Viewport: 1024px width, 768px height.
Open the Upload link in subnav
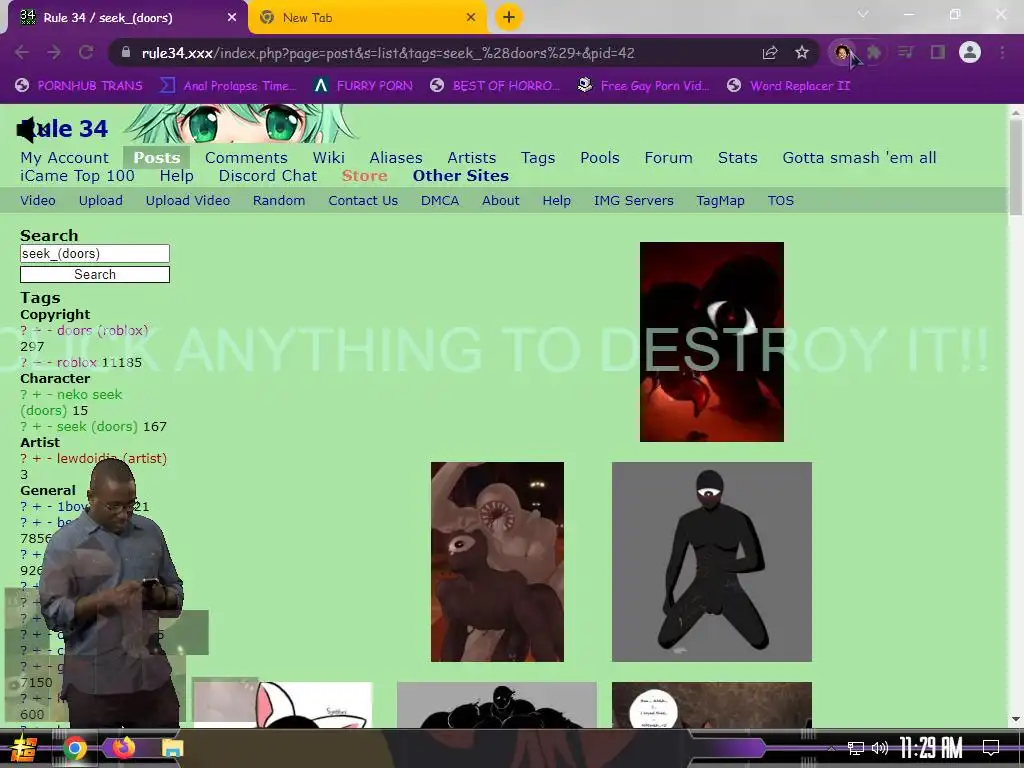[x=101, y=200]
